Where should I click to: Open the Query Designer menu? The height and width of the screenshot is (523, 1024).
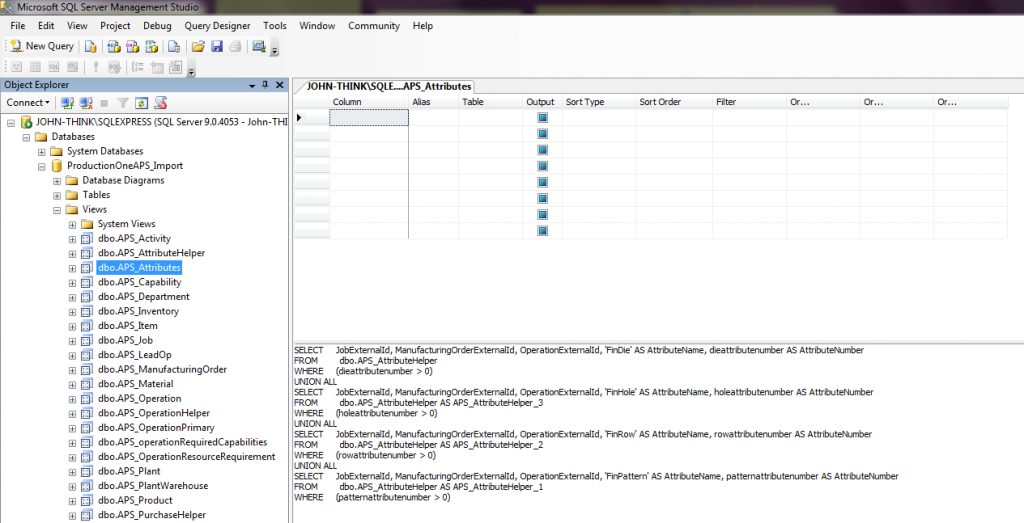click(217, 25)
